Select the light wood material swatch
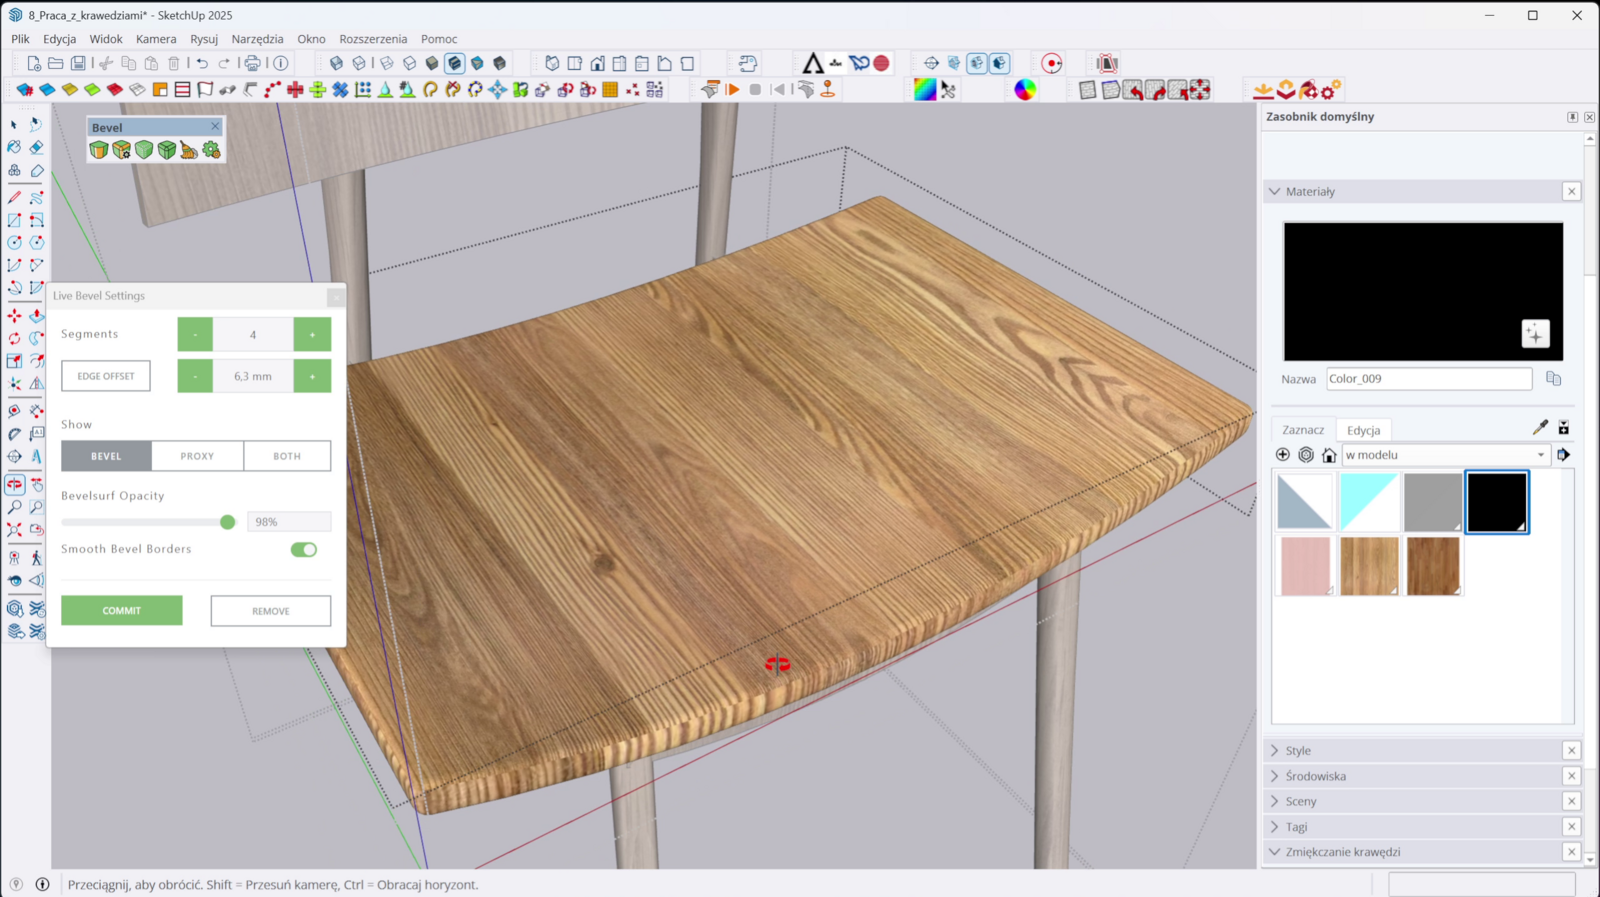1600x897 pixels. pos(1369,565)
